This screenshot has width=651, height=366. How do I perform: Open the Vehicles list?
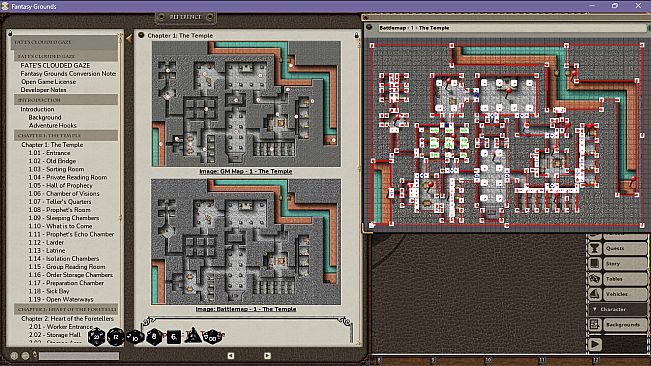coord(624,294)
